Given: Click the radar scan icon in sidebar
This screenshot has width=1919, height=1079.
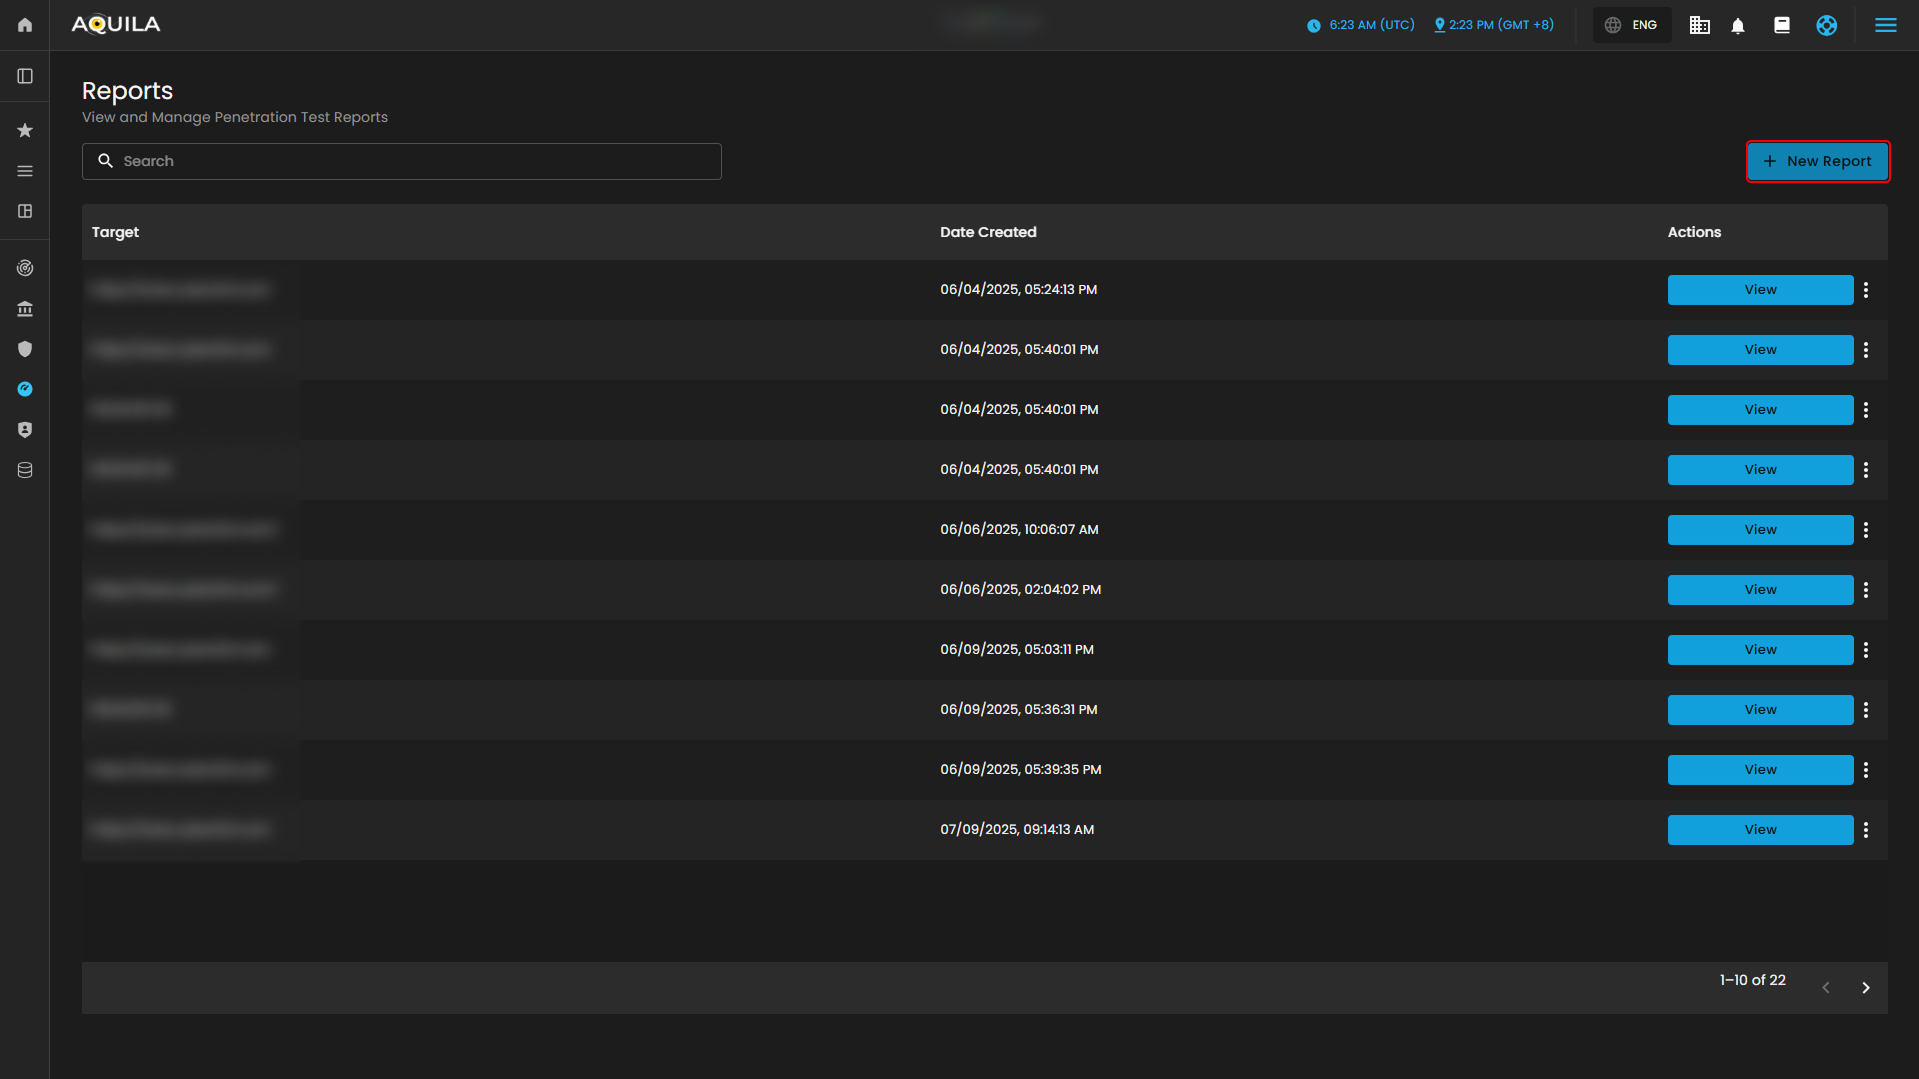Looking at the screenshot, I should pos(25,268).
